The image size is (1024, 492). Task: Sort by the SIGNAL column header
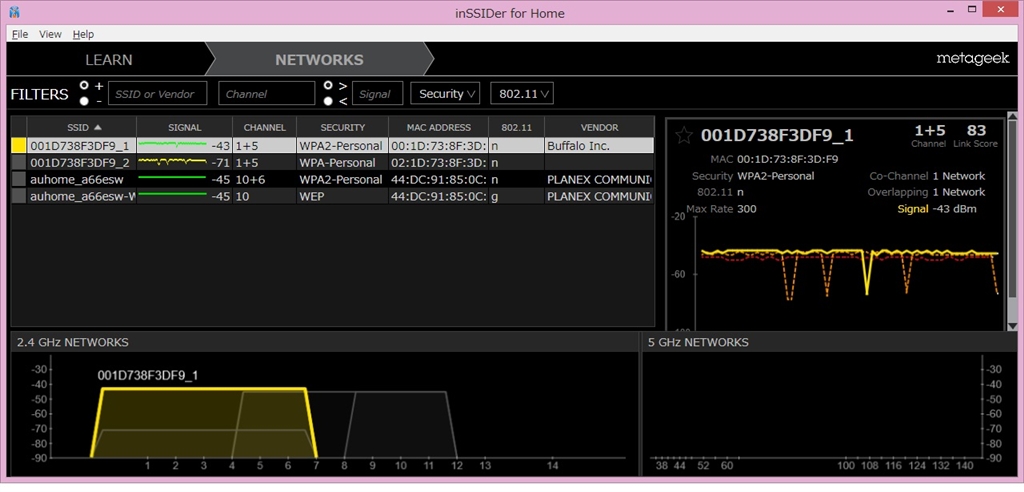pos(185,127)
